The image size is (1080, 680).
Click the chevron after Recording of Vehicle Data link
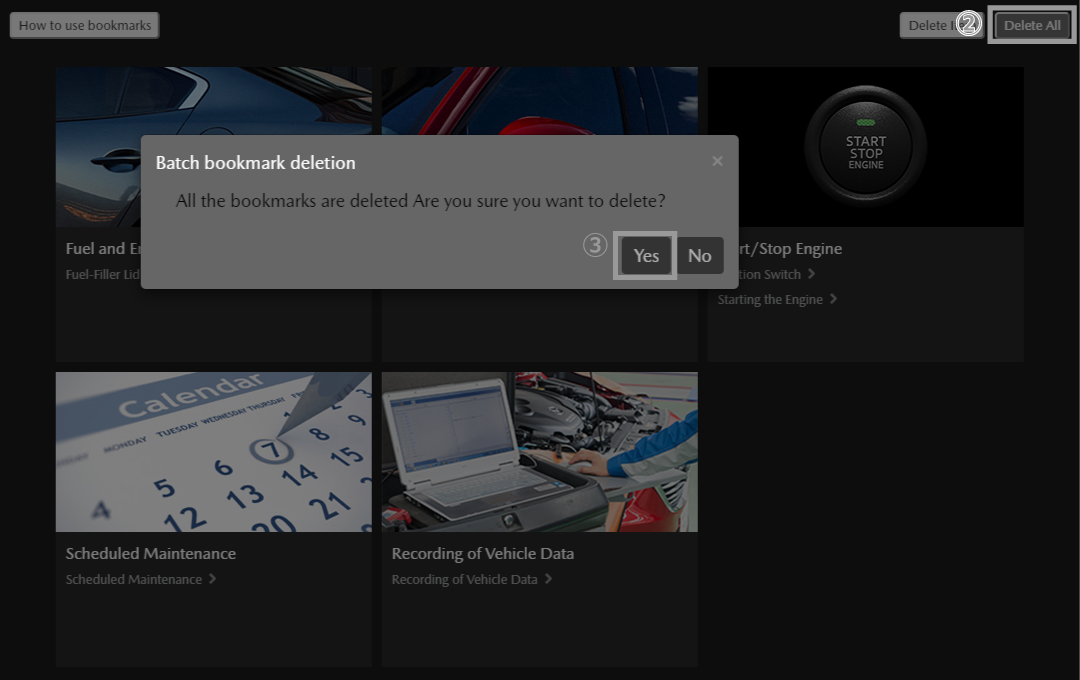click(548, 579)
